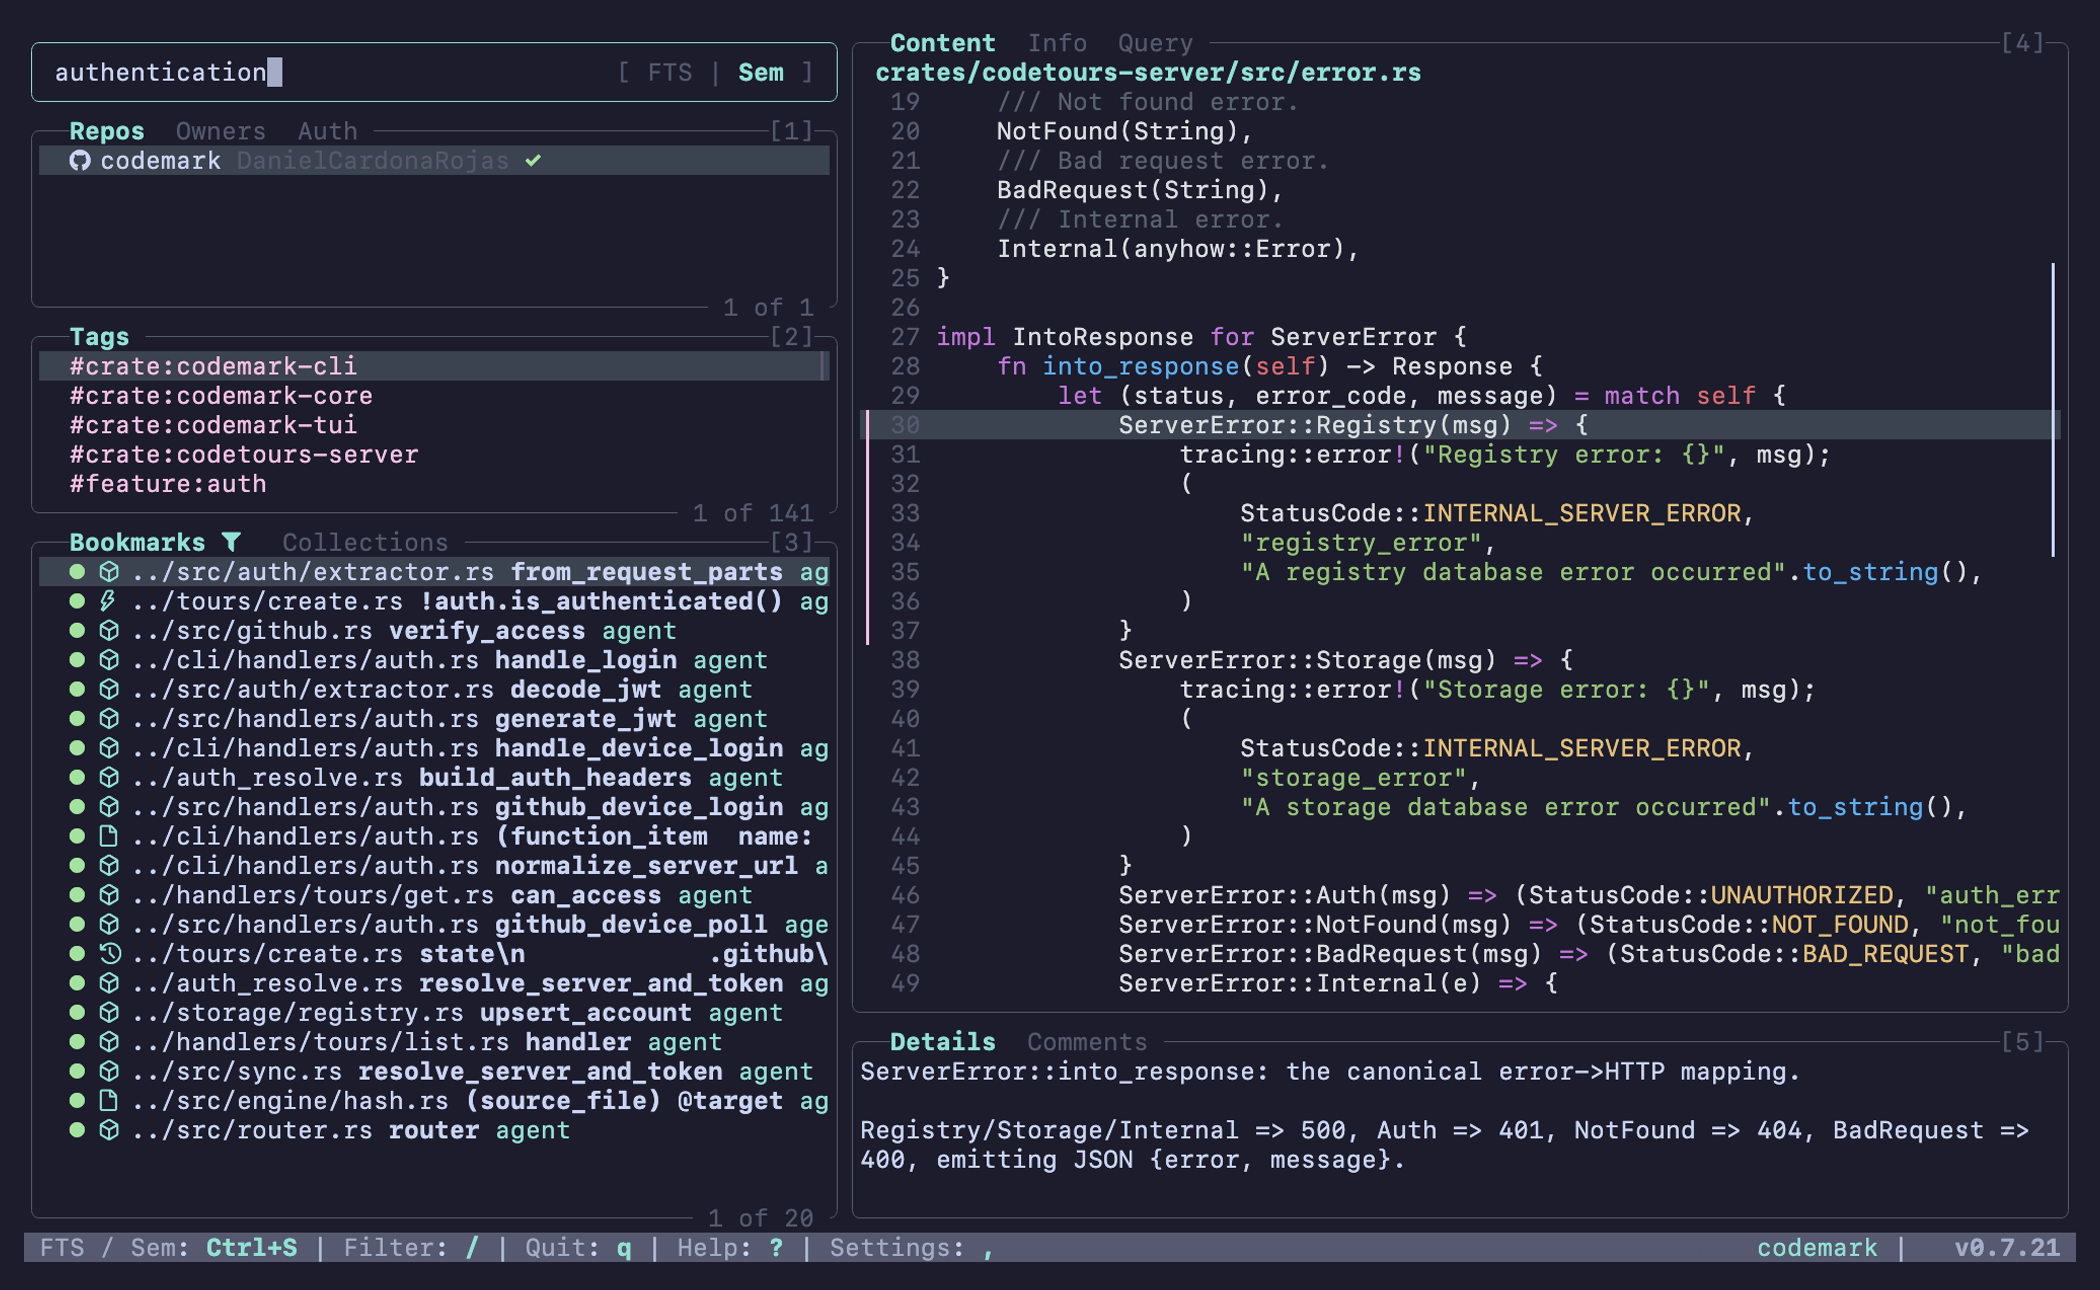Image resolution: width=2100 pixels, height=1290 pixels.
Task: Click the cube icon on the router.rs row
Action: click(x=109, y=1130)
